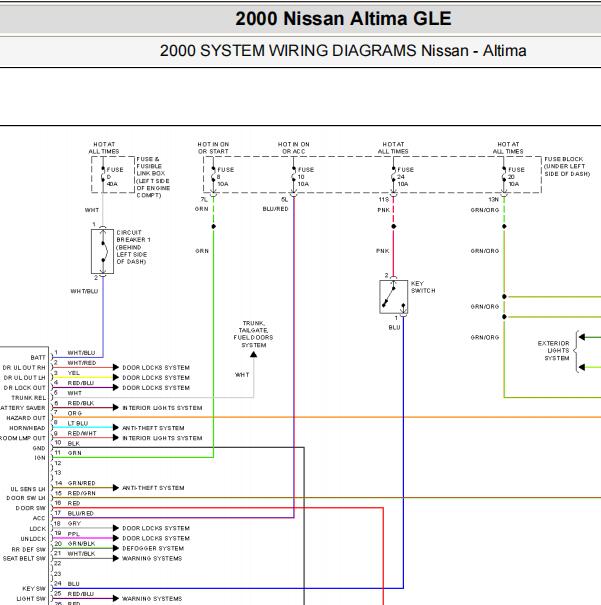The width and height of the screenshot is (601, 605).
Task: Click the 'RR DEF SW' pin label
Action: 29,549
